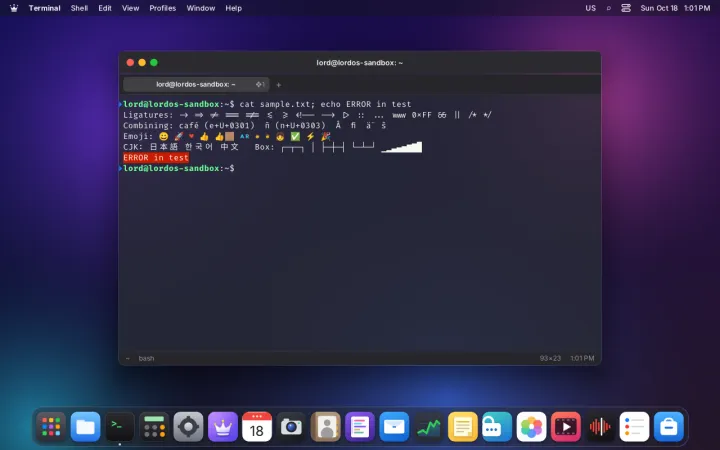
Task: Maximize the terminal with the green button
Action: click(x=154, y=62)
